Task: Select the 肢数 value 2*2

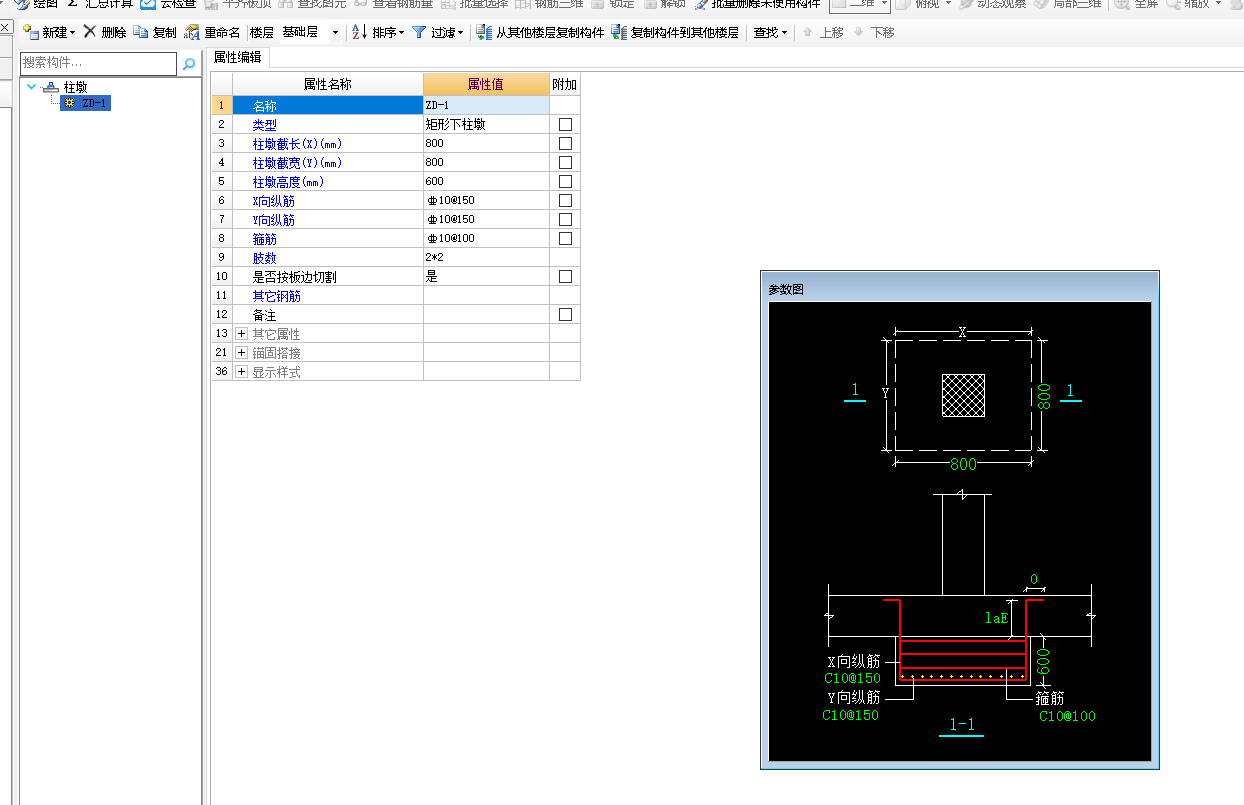Action: 486,257
